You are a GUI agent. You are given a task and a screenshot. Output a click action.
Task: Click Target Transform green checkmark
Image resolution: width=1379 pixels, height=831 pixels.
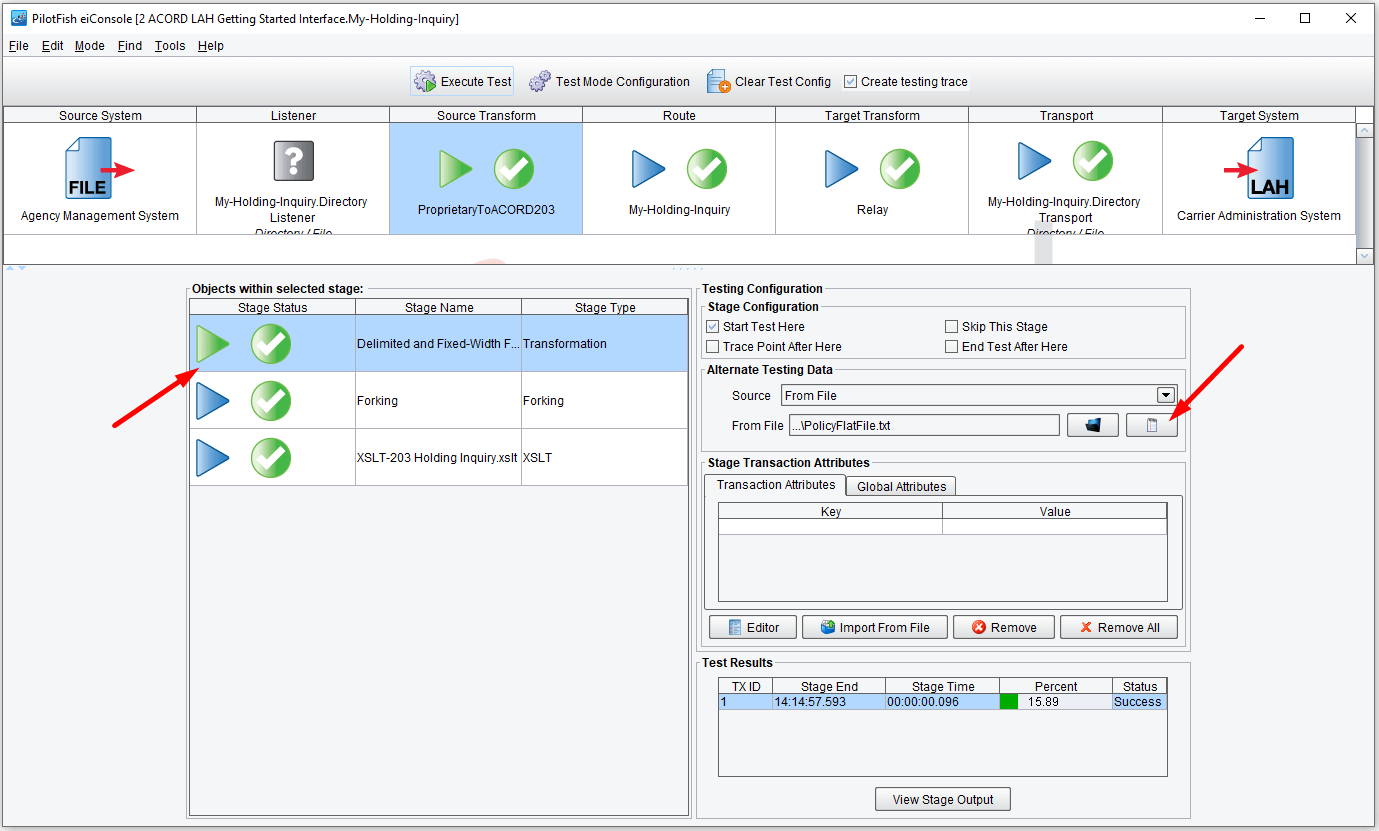[x=900, y=169]
